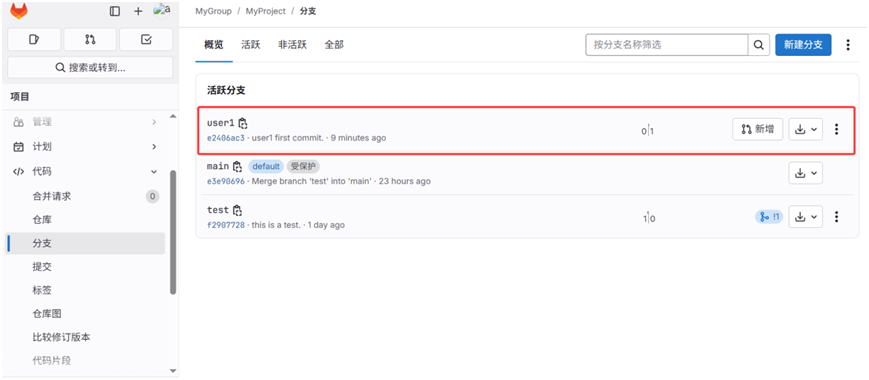Open the issues shortcut icon button
The width and height of the screenshot is (869, 380).
[x=34, y=39]
